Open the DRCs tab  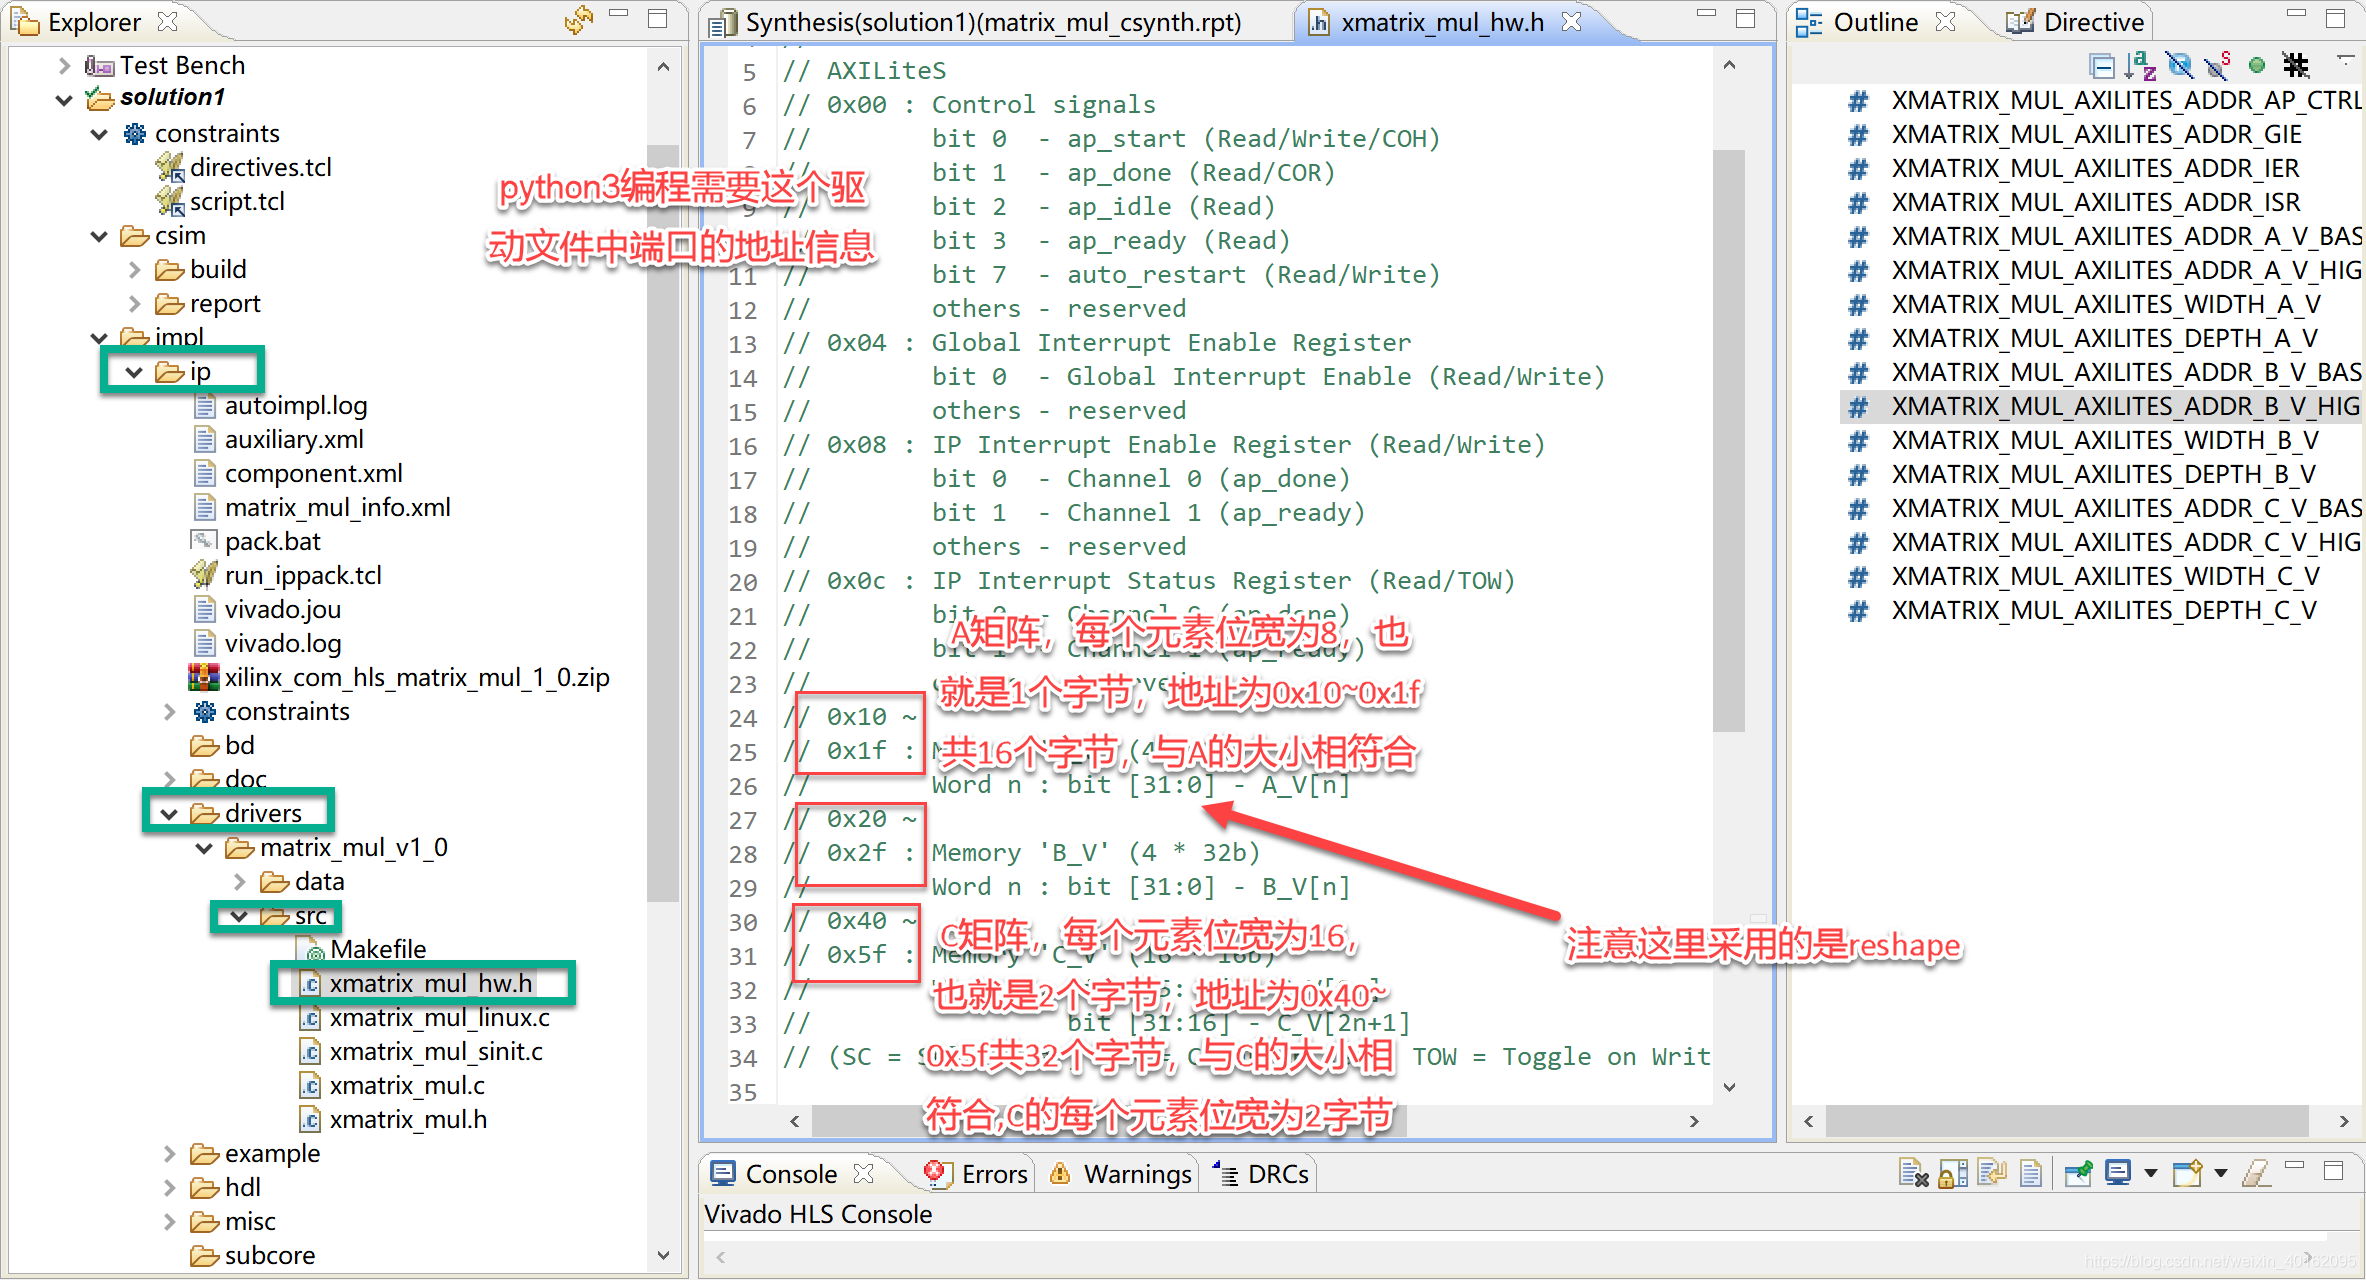click(1260, 1174)
